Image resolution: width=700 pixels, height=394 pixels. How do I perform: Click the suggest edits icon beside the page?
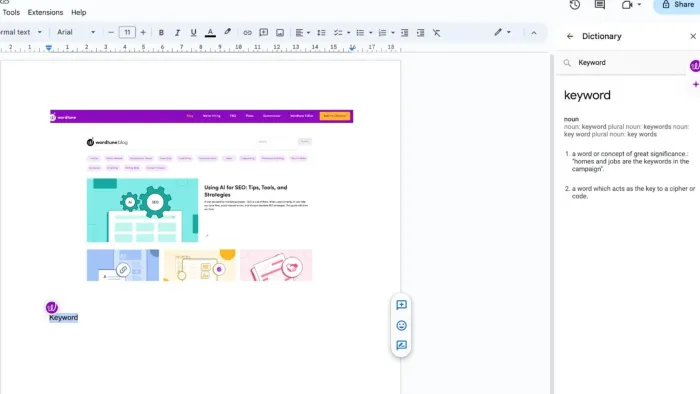coord(401,345)
